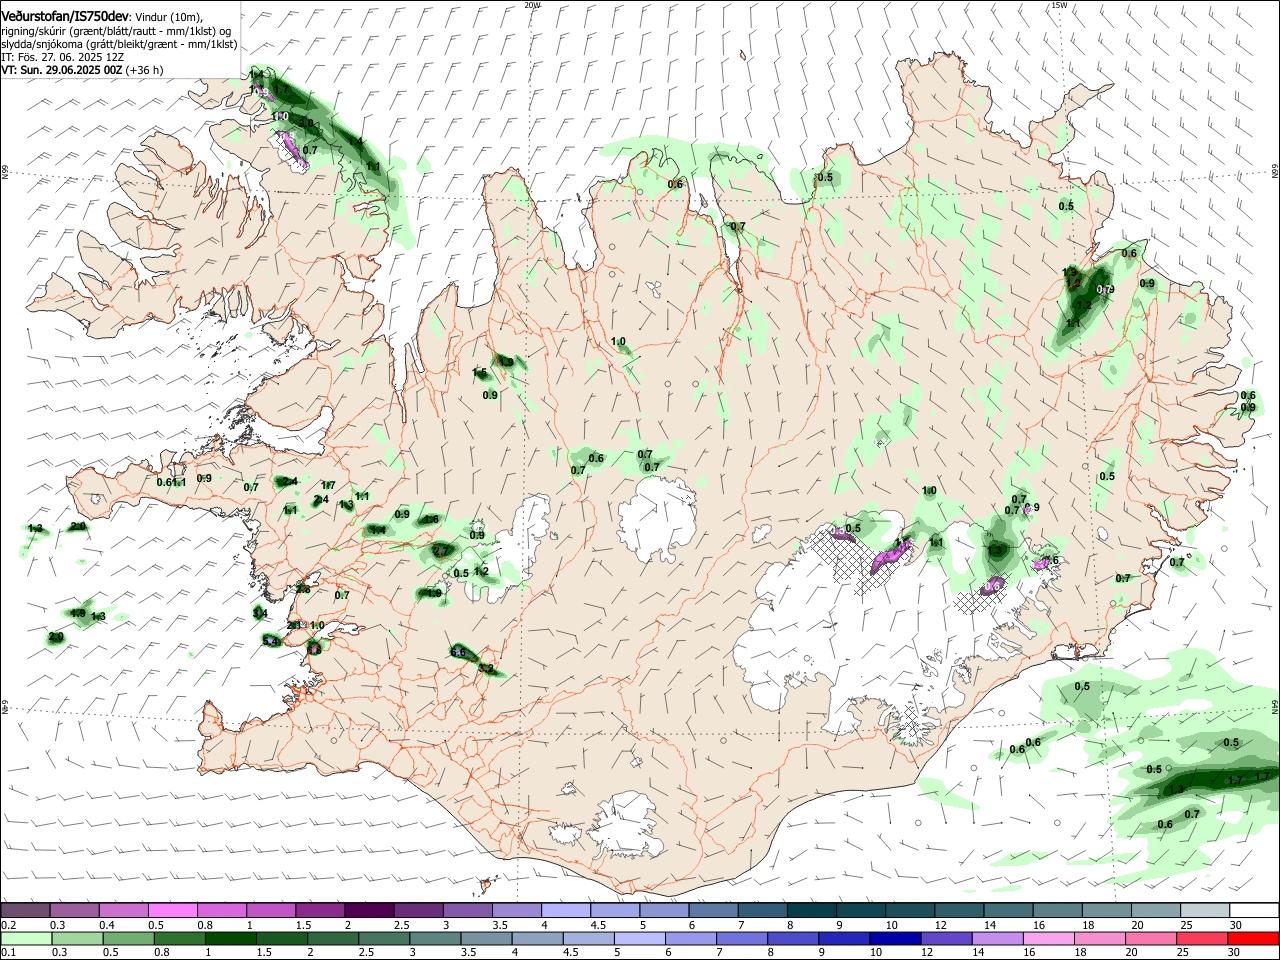Select the bright red swatch above 30
The width and height of the screenshot is (1280, 960).
point(1254,938)
